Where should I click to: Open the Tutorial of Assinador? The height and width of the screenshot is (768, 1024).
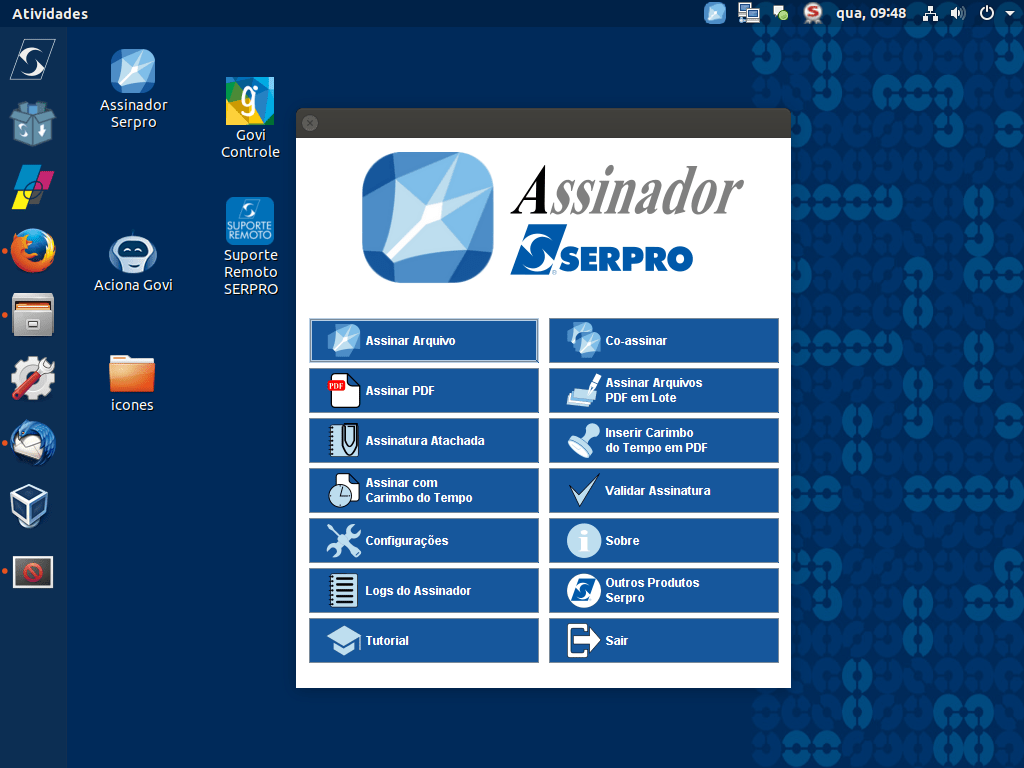pos(423,640)
